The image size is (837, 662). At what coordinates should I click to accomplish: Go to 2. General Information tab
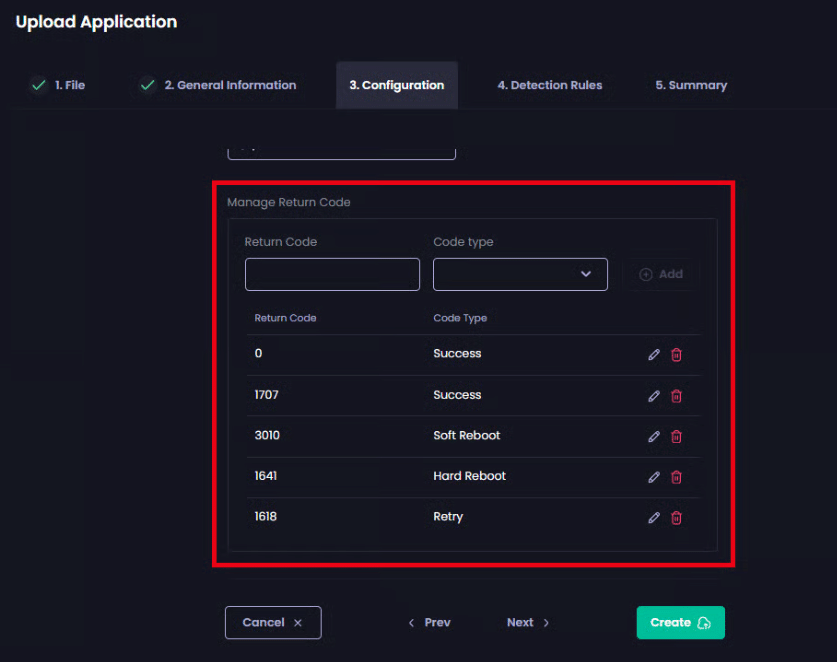click(x=218, y=85)
